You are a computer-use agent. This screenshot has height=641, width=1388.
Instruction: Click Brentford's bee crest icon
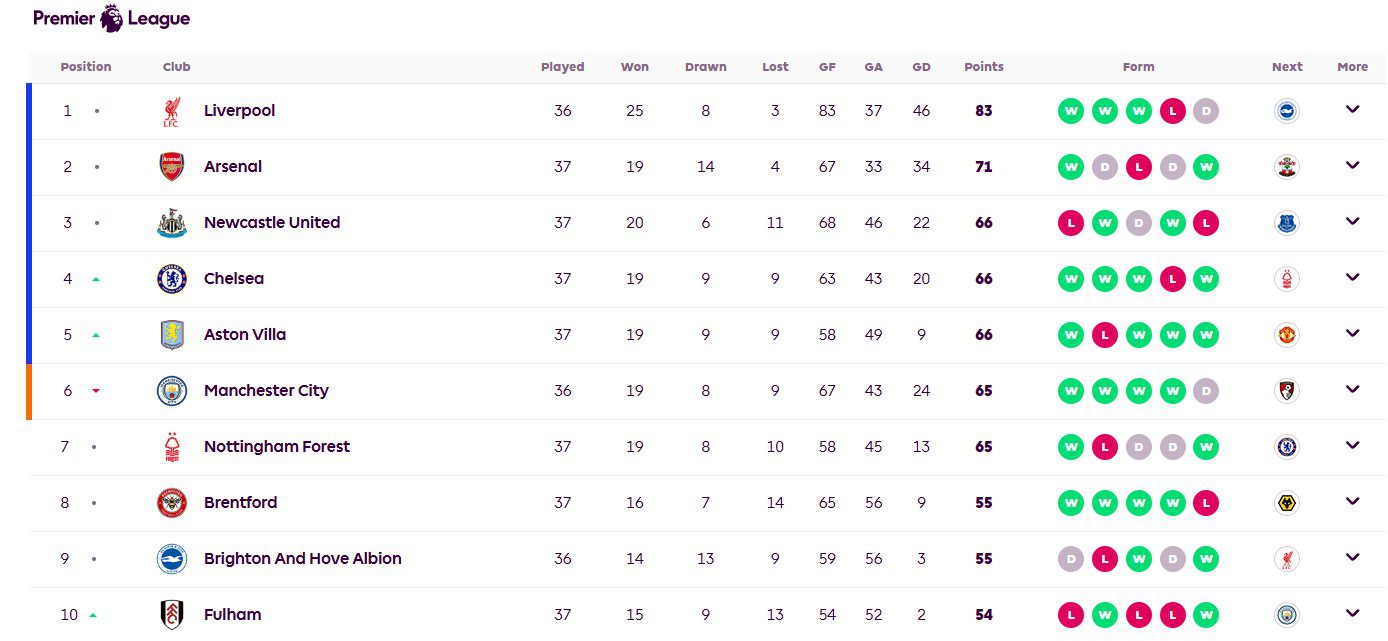pos(172,503)
